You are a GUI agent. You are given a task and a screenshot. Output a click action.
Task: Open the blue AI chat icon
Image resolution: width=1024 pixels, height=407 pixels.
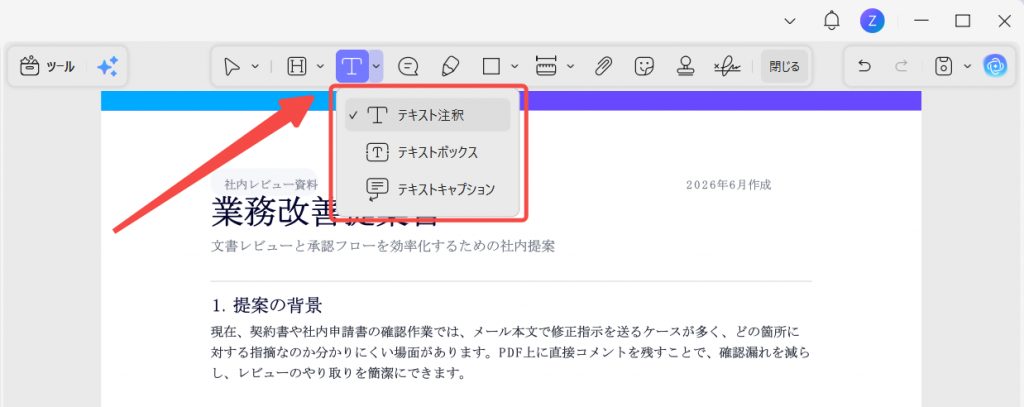(x=995, y=66)
